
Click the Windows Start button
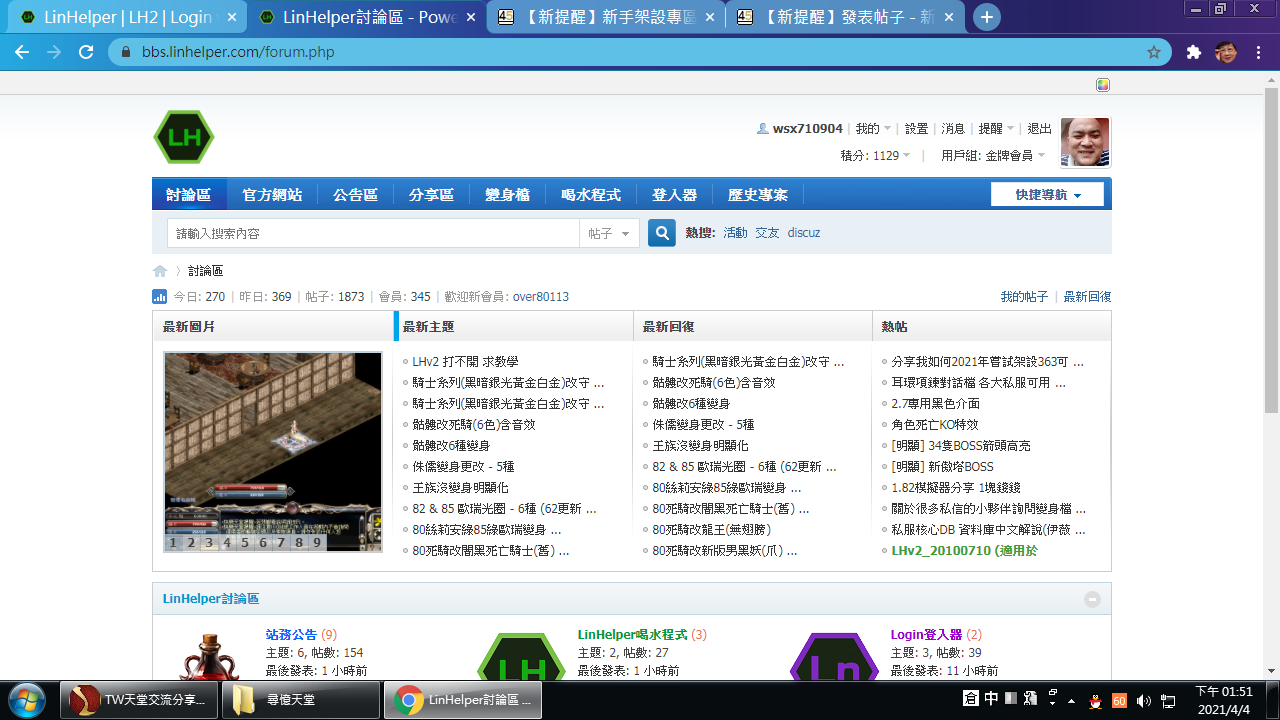pyautogui.click(x=28, y=700)
